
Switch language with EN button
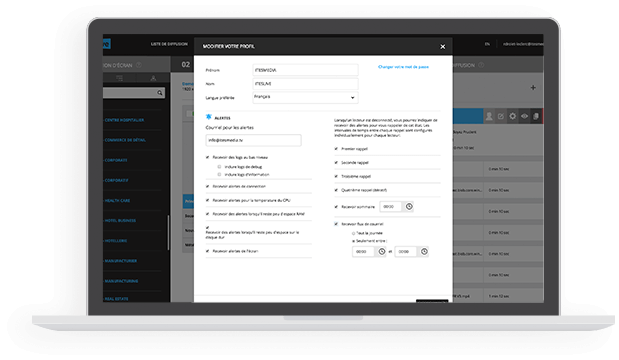coord(487,44)
